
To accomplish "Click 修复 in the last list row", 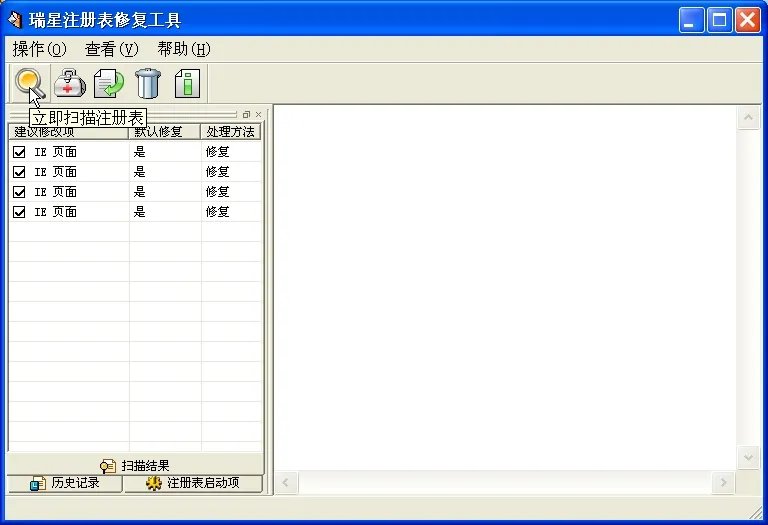I will [x=217, y=212].
